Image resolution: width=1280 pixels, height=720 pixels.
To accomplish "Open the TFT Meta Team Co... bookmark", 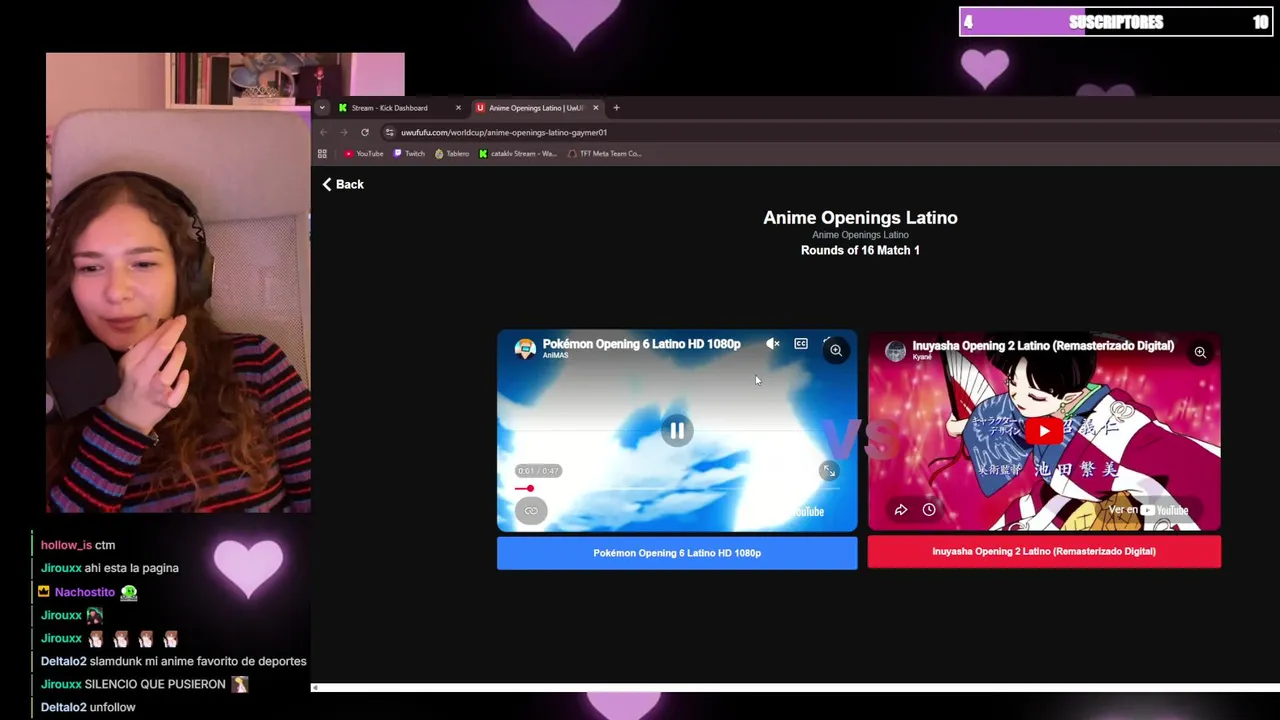I will (604, 154).
